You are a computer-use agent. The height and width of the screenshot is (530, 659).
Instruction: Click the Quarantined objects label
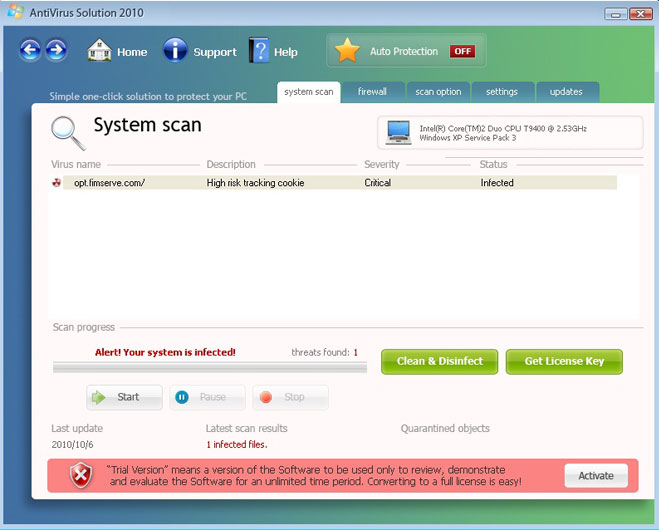445,428
